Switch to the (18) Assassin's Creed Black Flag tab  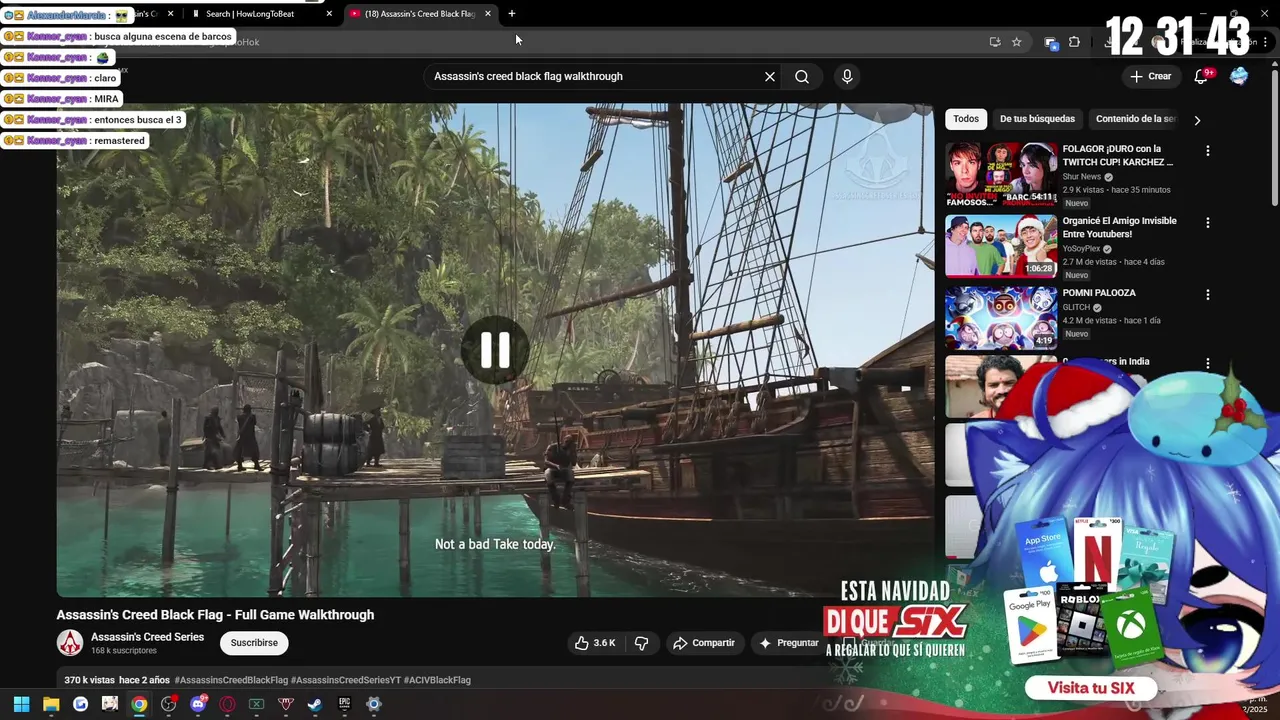pyautogui.click(x=419, y=14)
